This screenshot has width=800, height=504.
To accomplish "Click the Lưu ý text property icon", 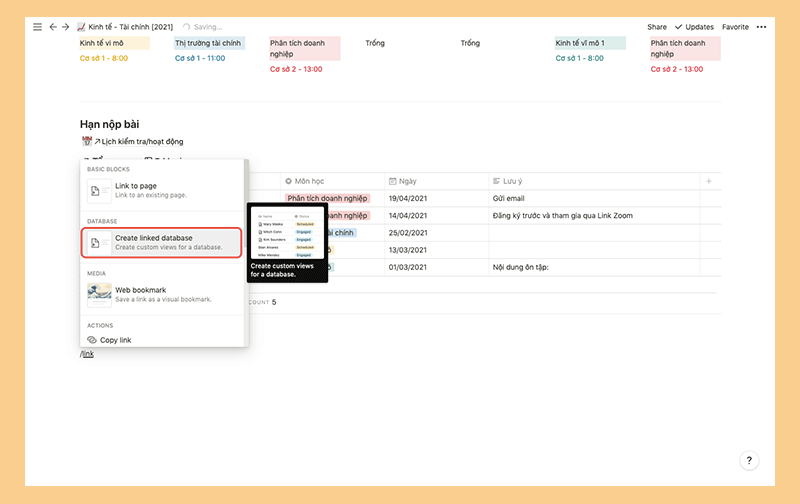I will coord(496,181).
